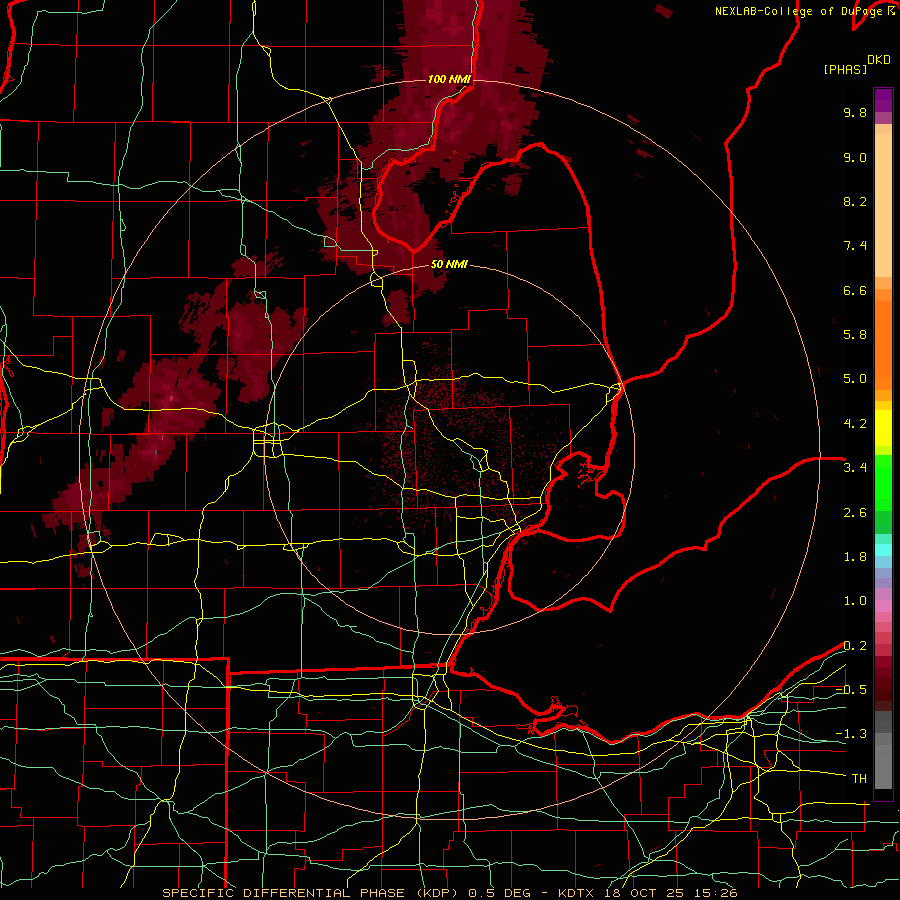Screen dimensions: 900x900
Task: Click the bright green segment of the color bar
Action: point(883,483)
